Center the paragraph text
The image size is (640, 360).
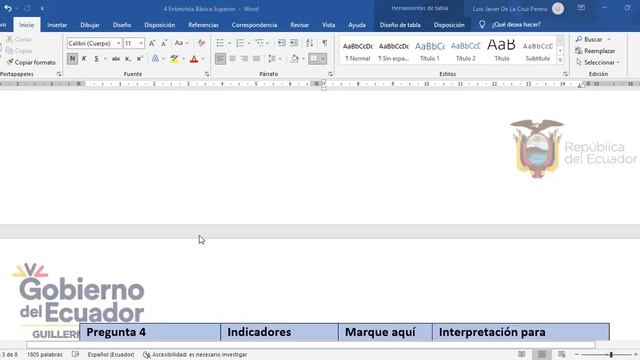coord(232,59)
